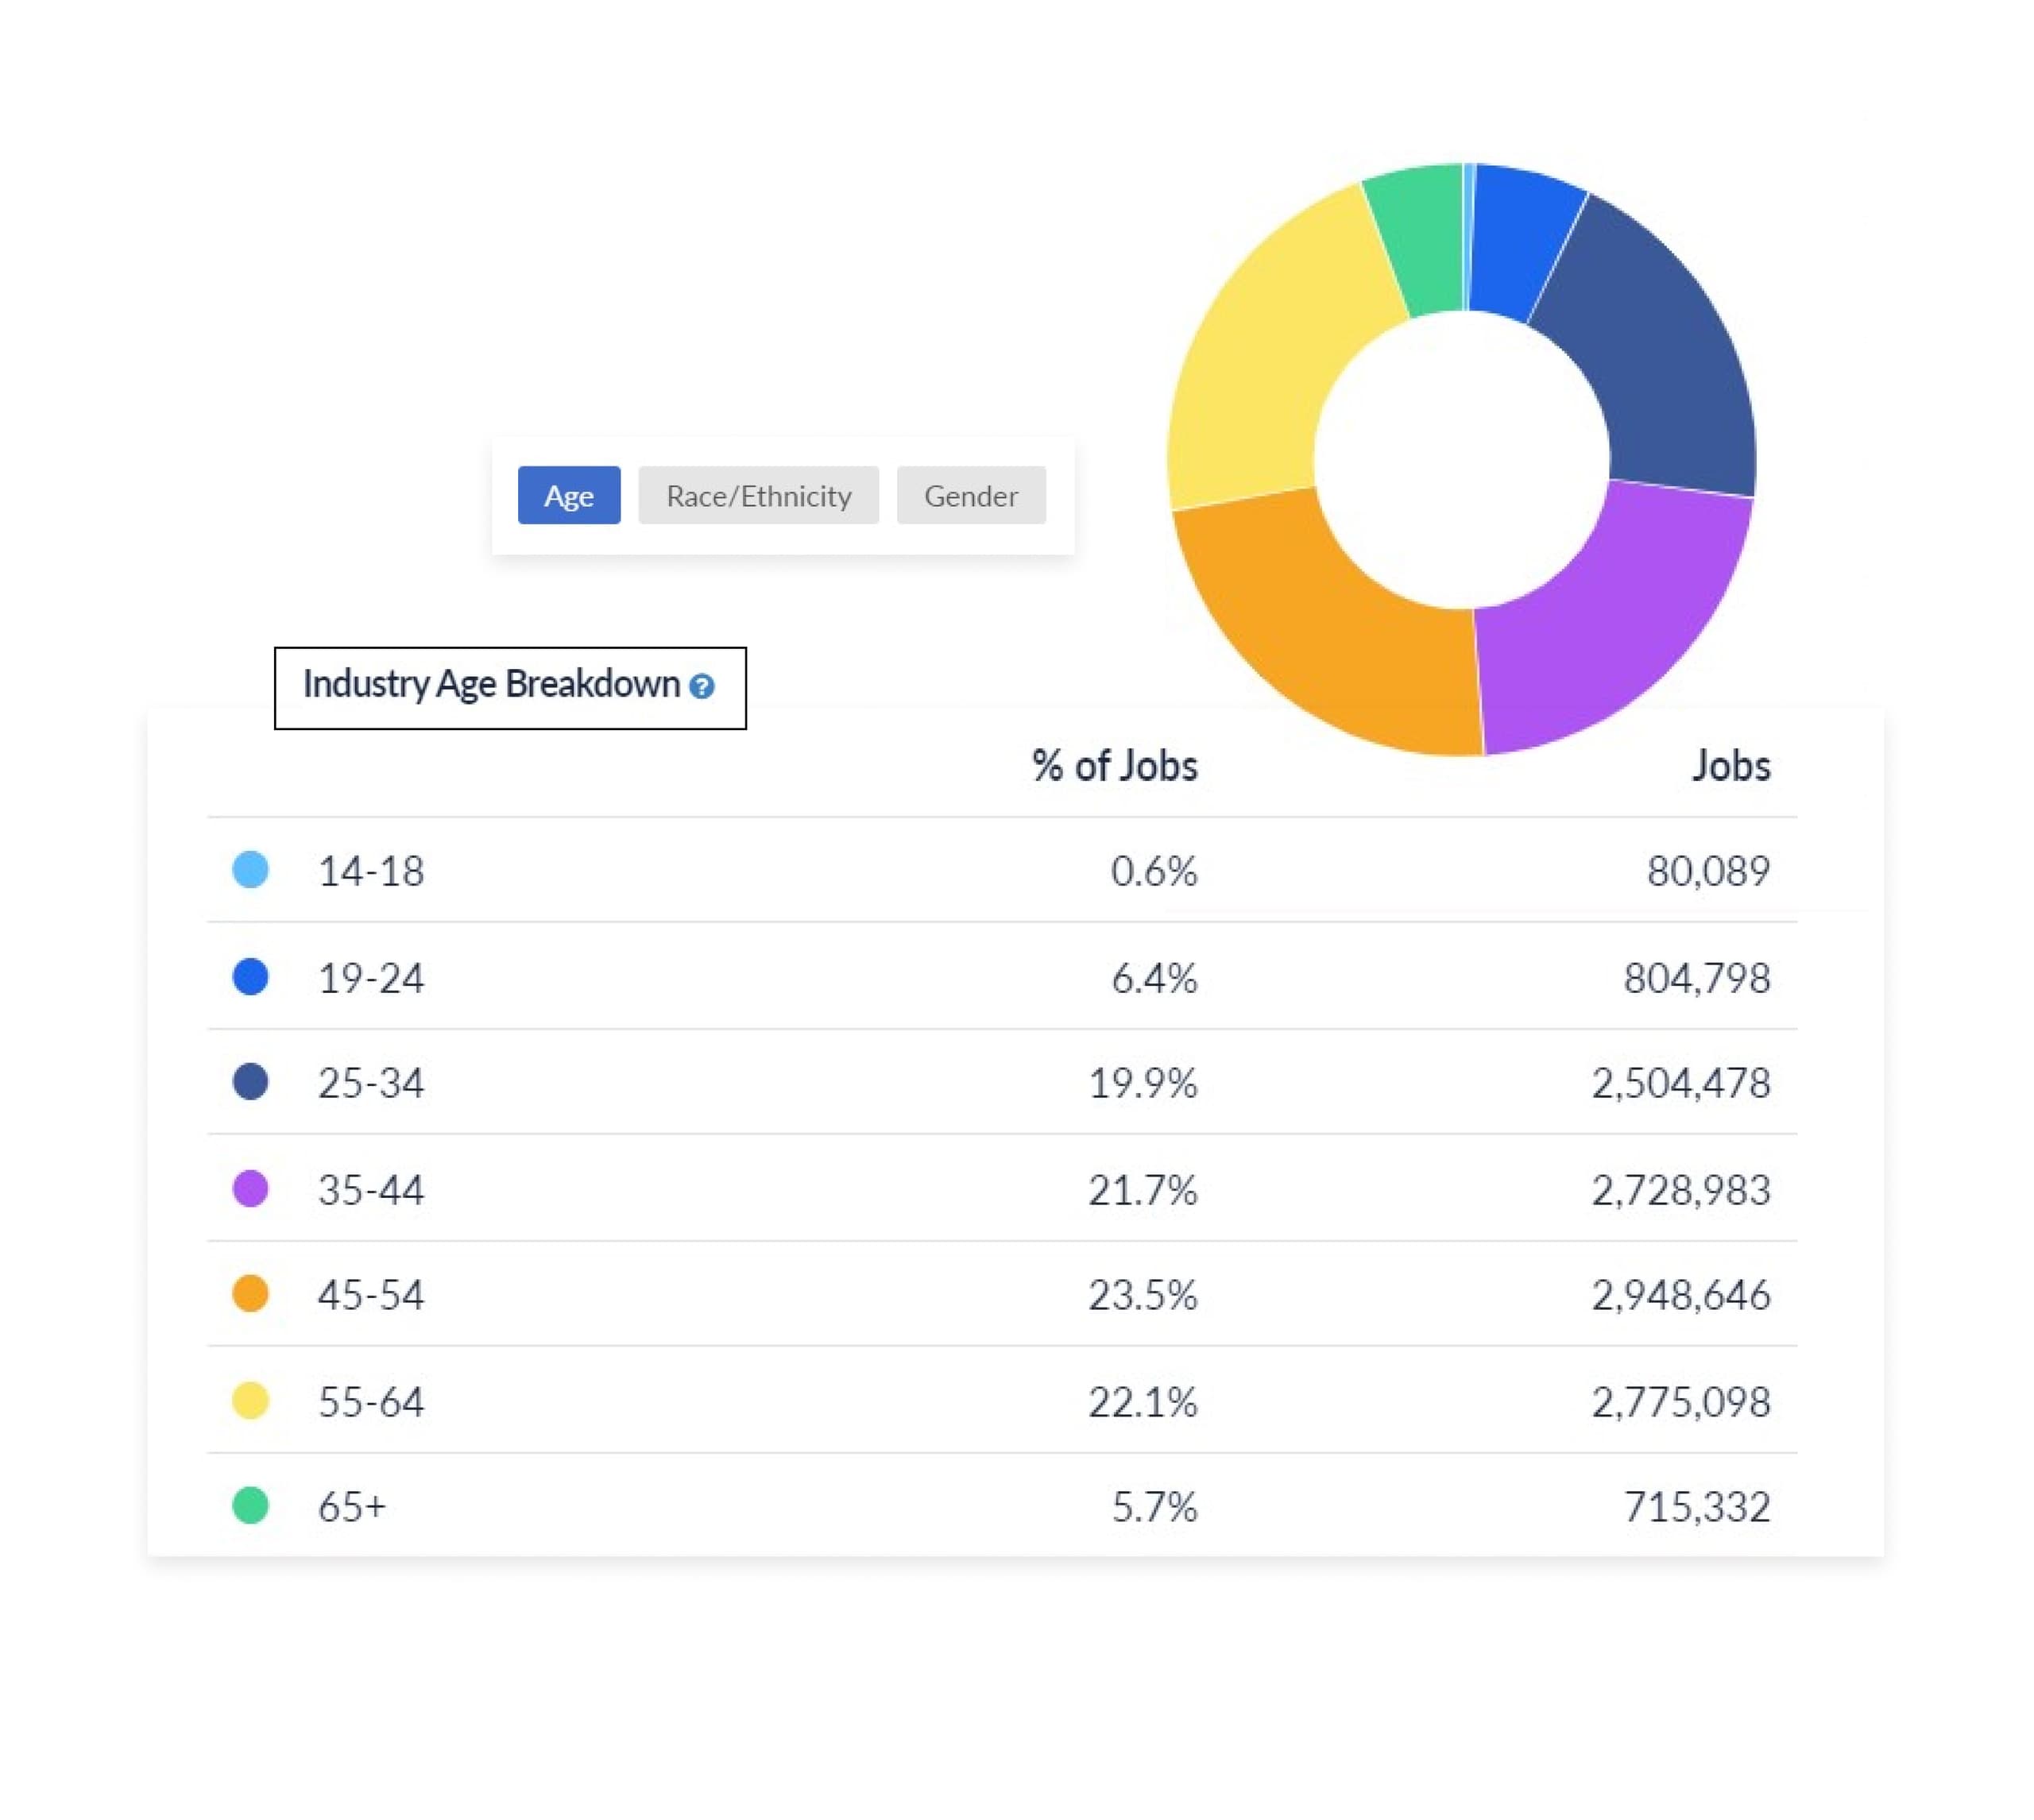Click the '22.1%' value

(x=1143, y=1402)
